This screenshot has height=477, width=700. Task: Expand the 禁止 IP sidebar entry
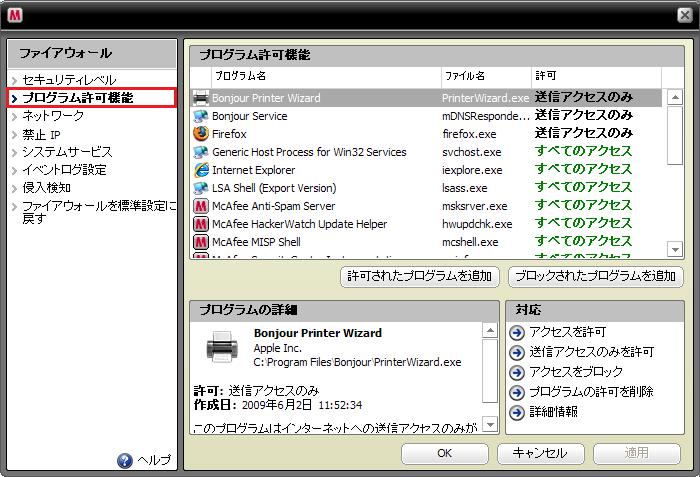pos(42,134)
